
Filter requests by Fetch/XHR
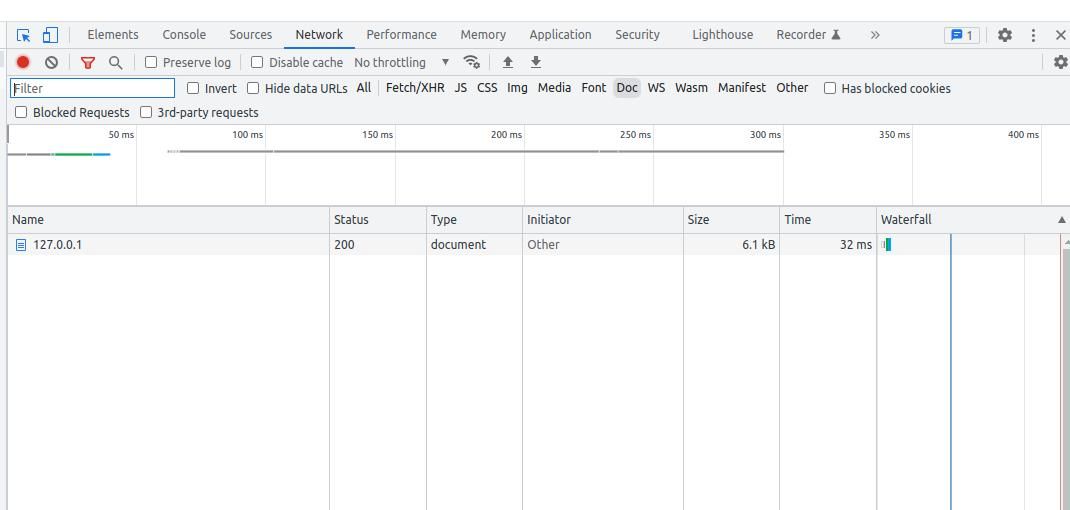click(x=415, y=88)
